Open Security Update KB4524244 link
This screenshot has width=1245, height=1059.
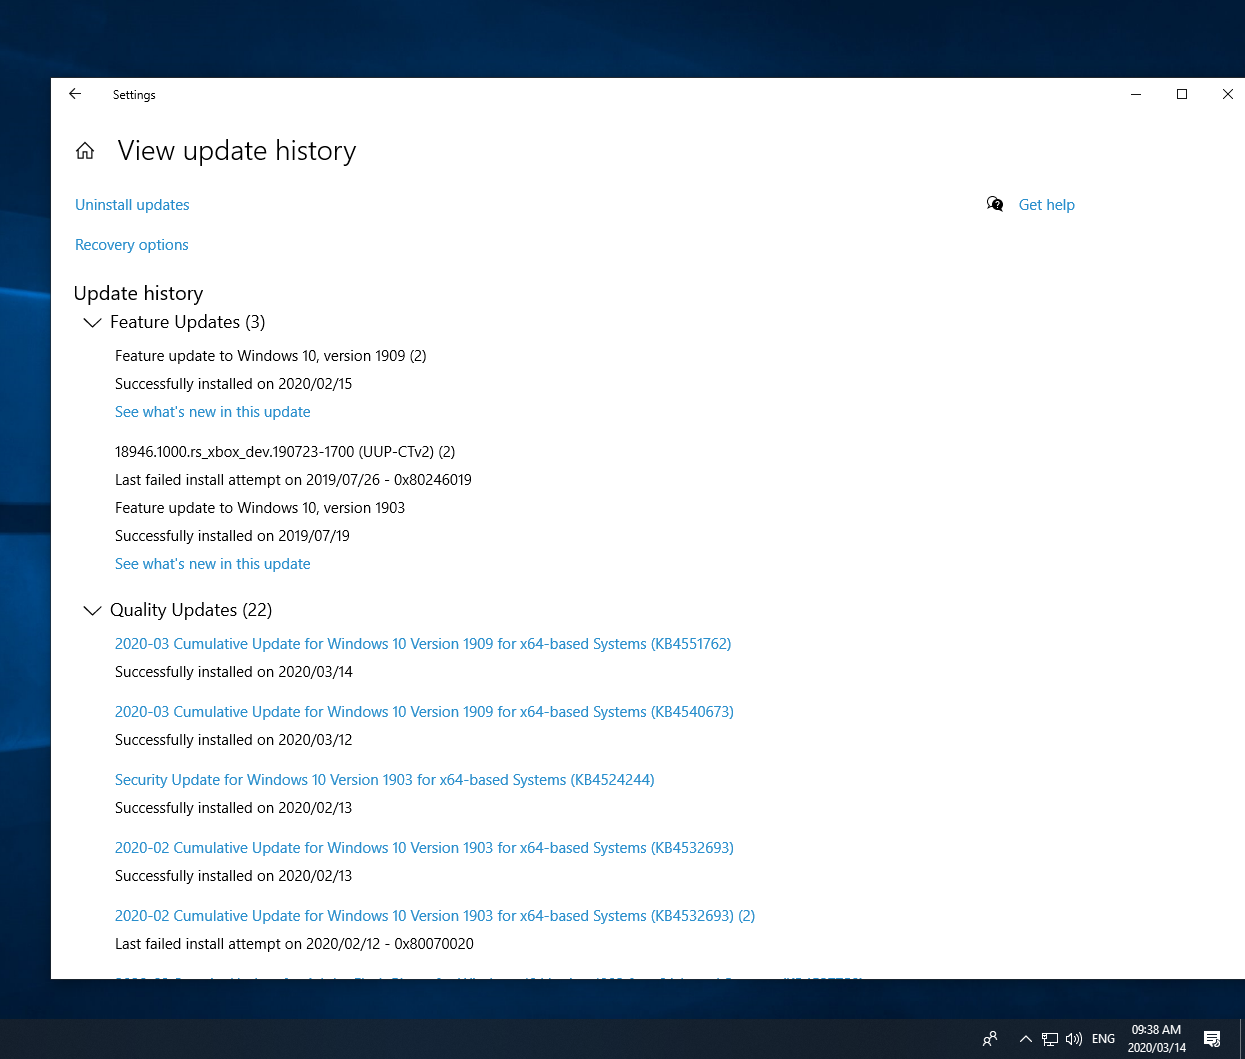pos(385,780)
